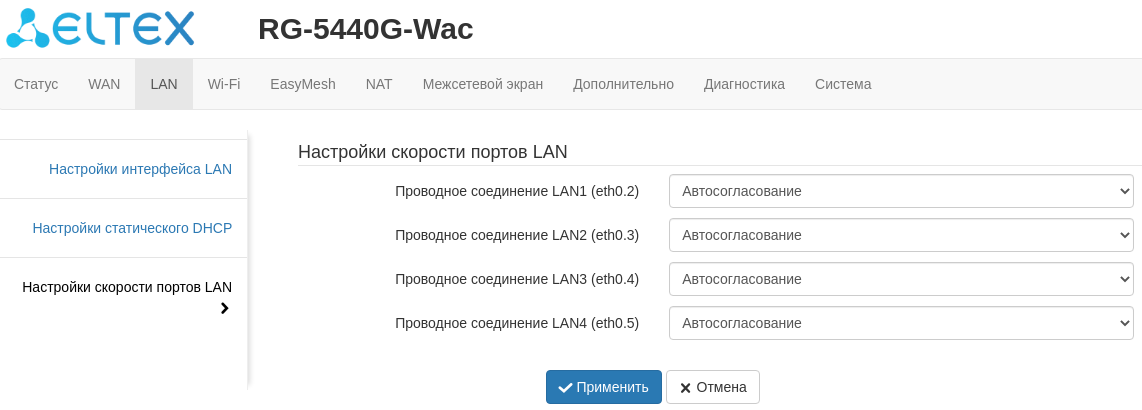Click the Eltex logo icon

point(28,28)
